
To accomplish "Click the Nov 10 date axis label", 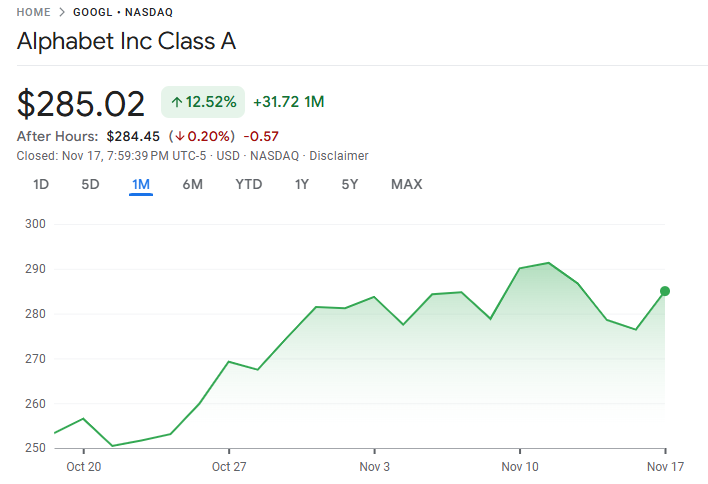I will pos(520,467).
